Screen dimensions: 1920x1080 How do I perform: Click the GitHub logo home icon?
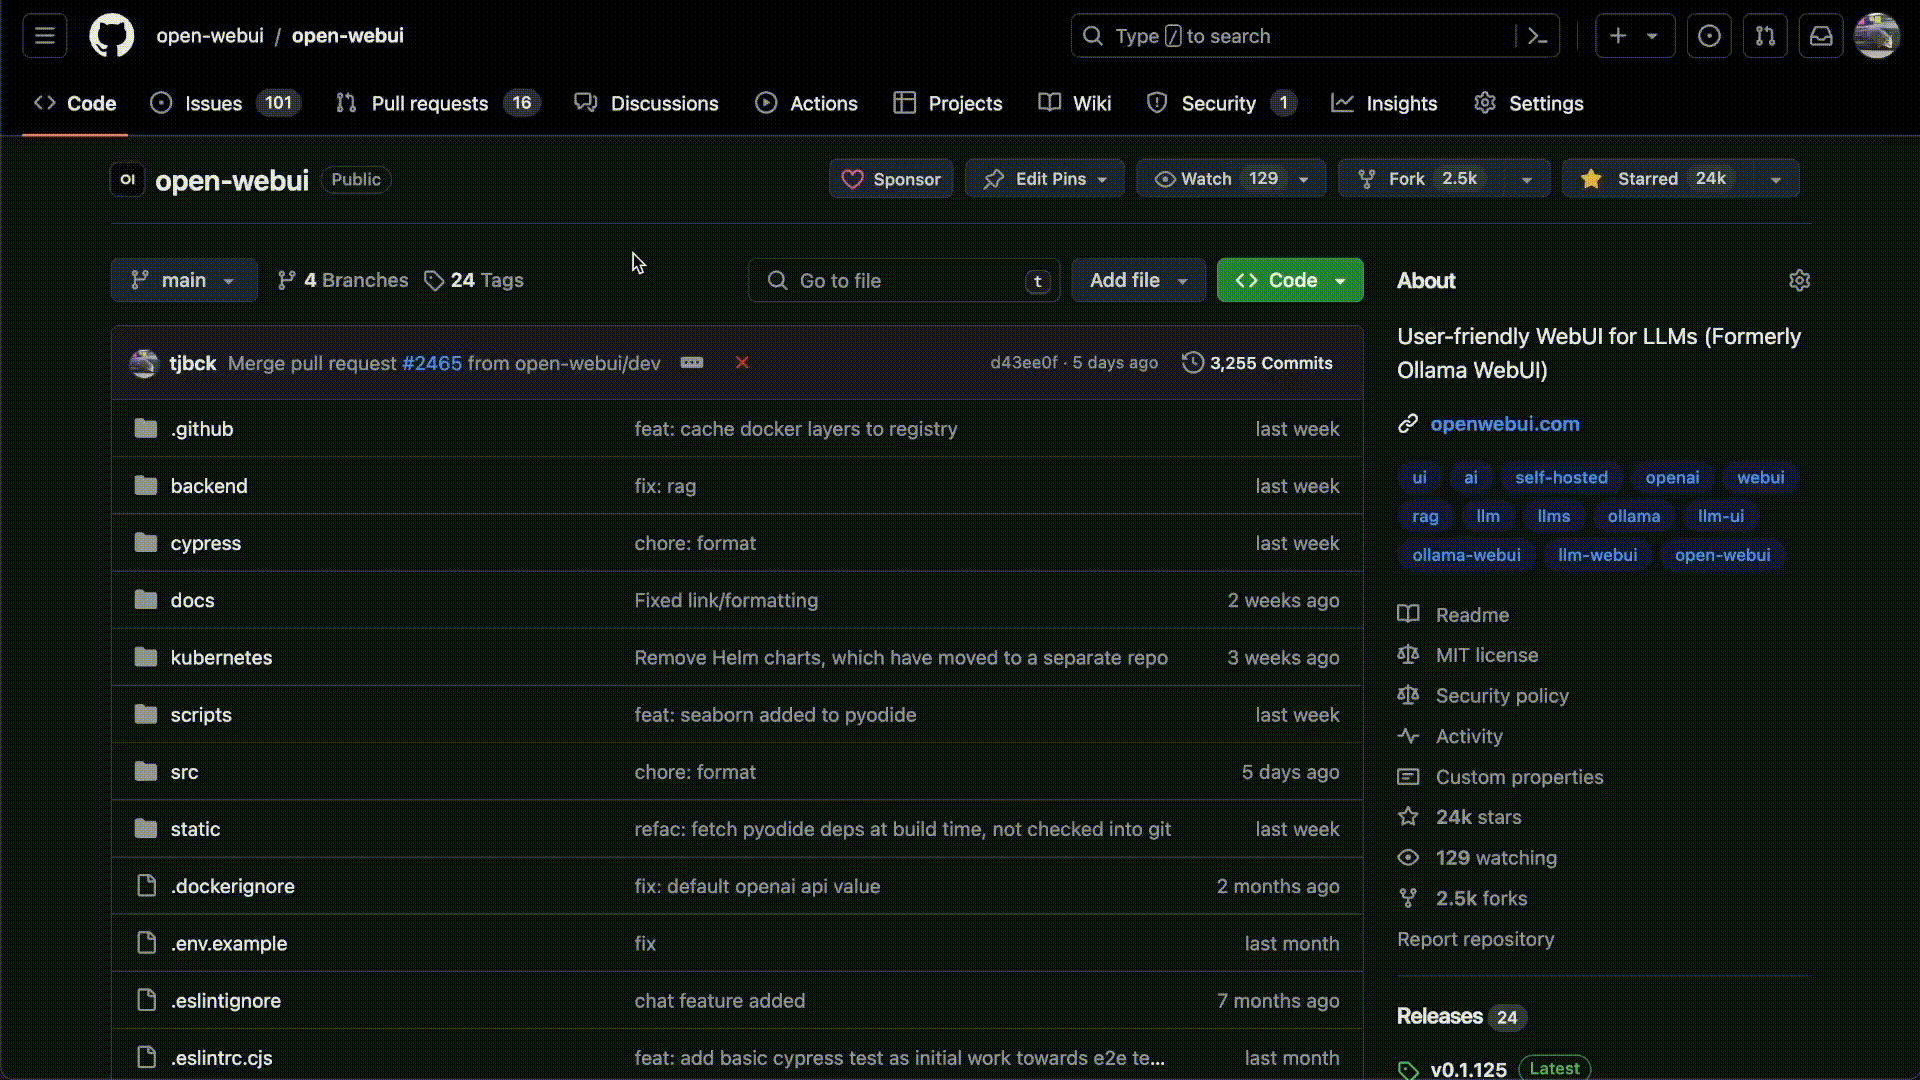tap(111, 36)
